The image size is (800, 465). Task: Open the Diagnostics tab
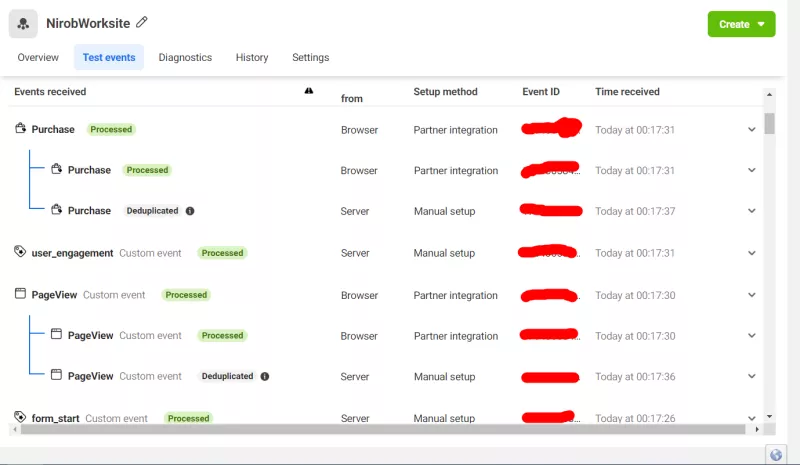[185, 57]
